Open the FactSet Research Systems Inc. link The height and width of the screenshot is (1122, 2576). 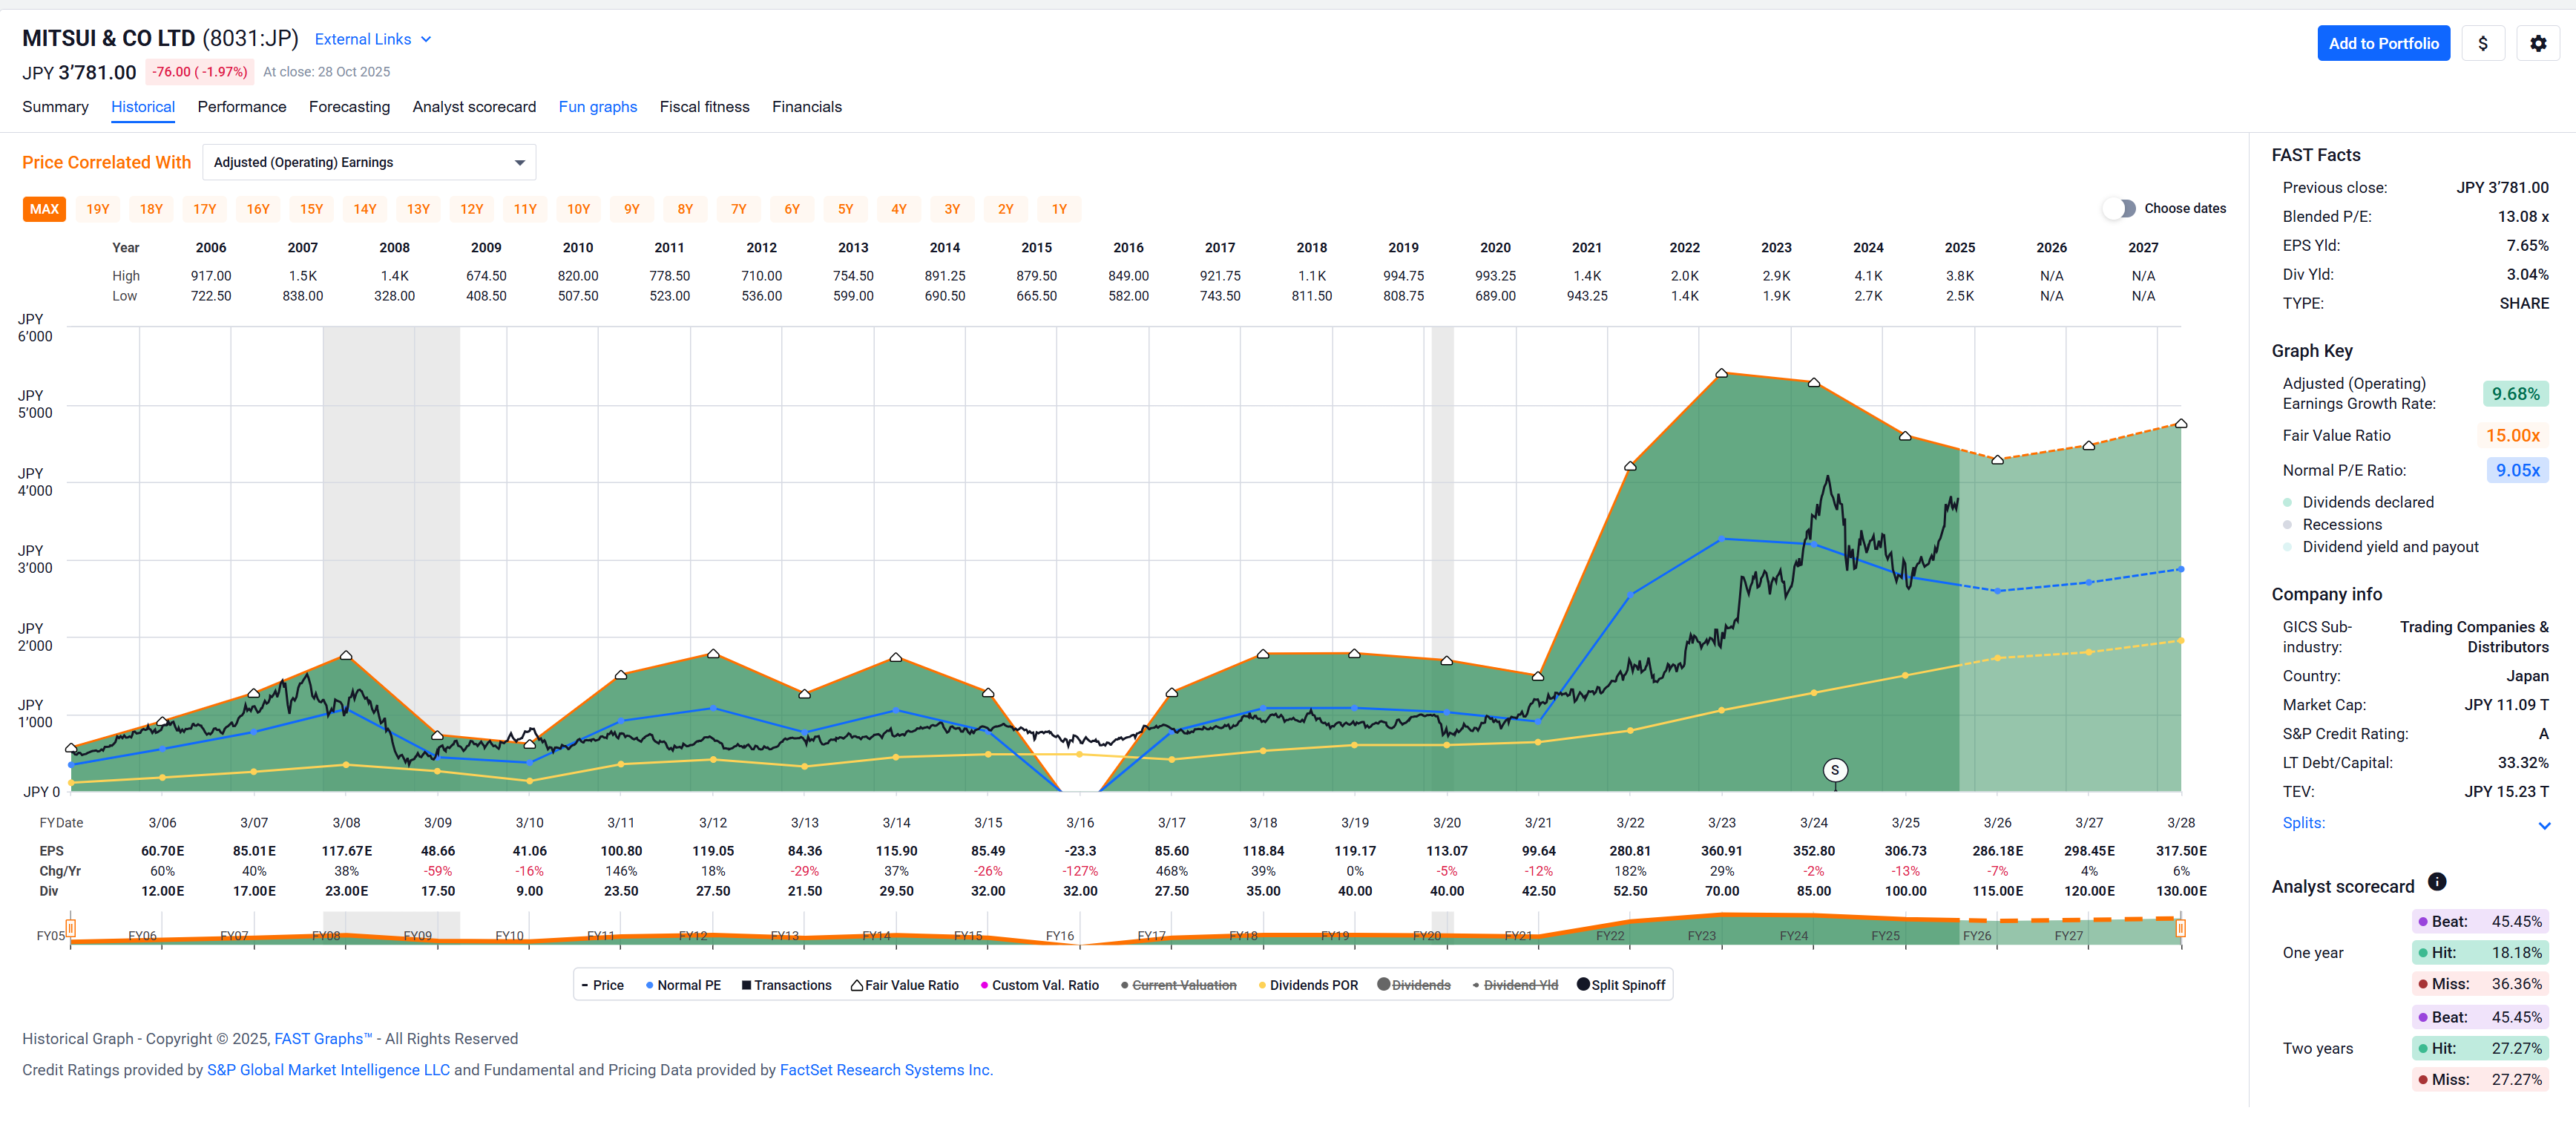point(885,1070)
